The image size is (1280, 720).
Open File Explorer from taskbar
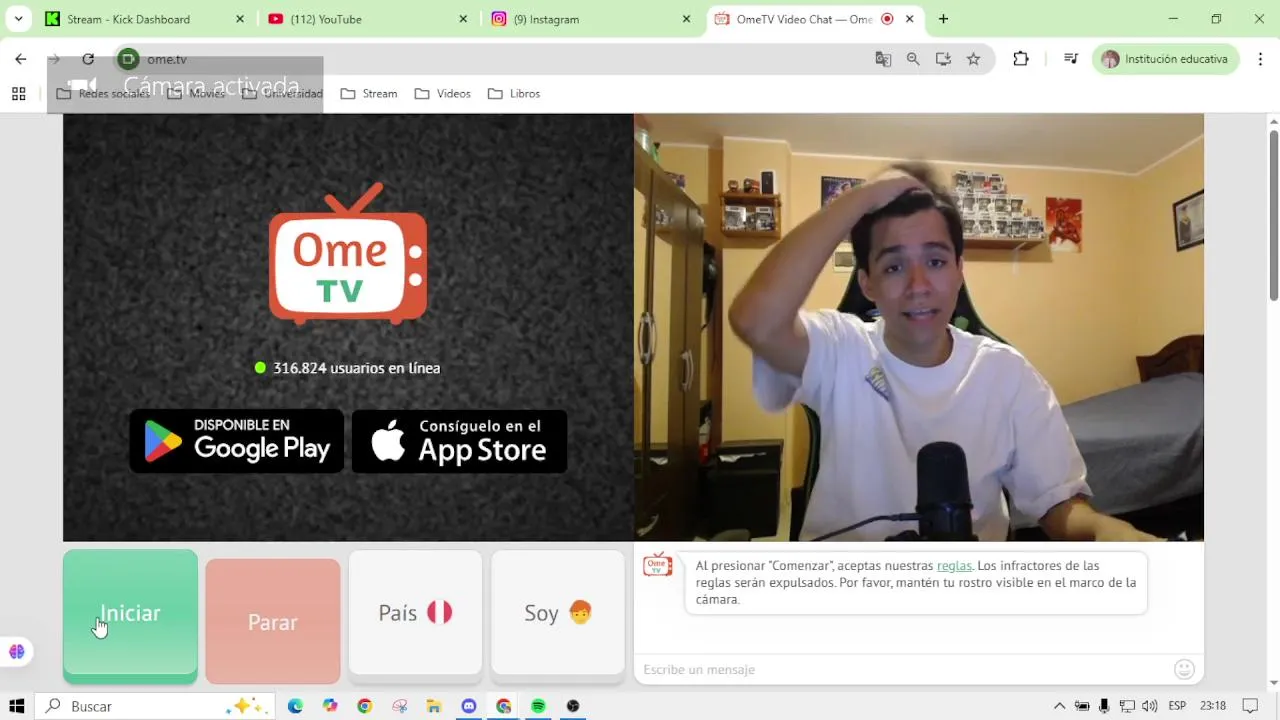(434, 706)
